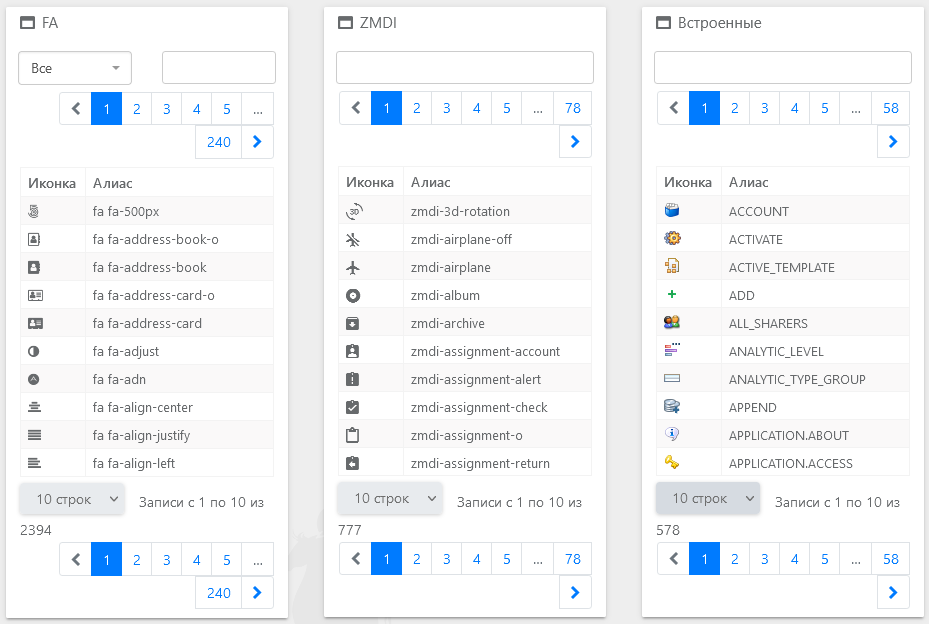The height and width of the screenshot is (624, 929).
Task: Jump to page 78 in the top ZMDI pagination
Action: (x=572, y=108)
